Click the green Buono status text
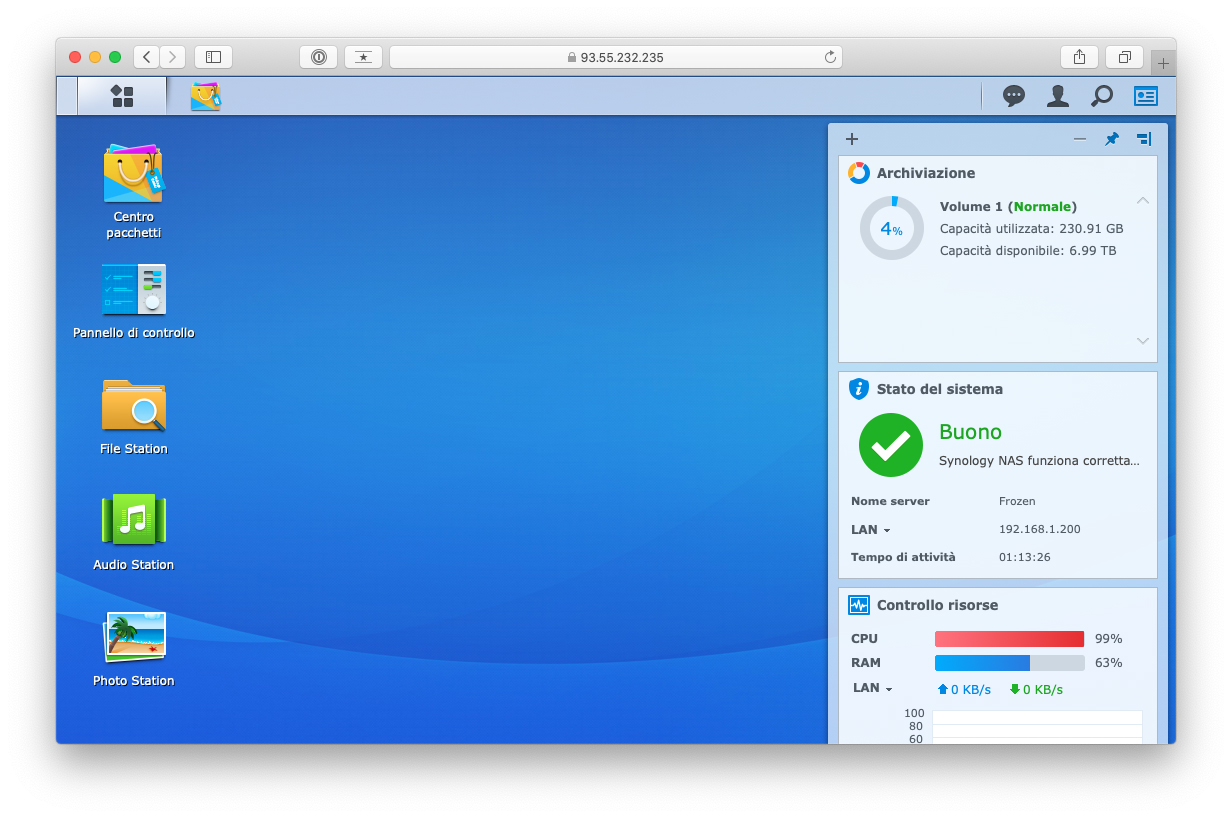Image resolution: width=1232 pixels, height=818 pixels. pyautogui.click(x=970, y=432)
